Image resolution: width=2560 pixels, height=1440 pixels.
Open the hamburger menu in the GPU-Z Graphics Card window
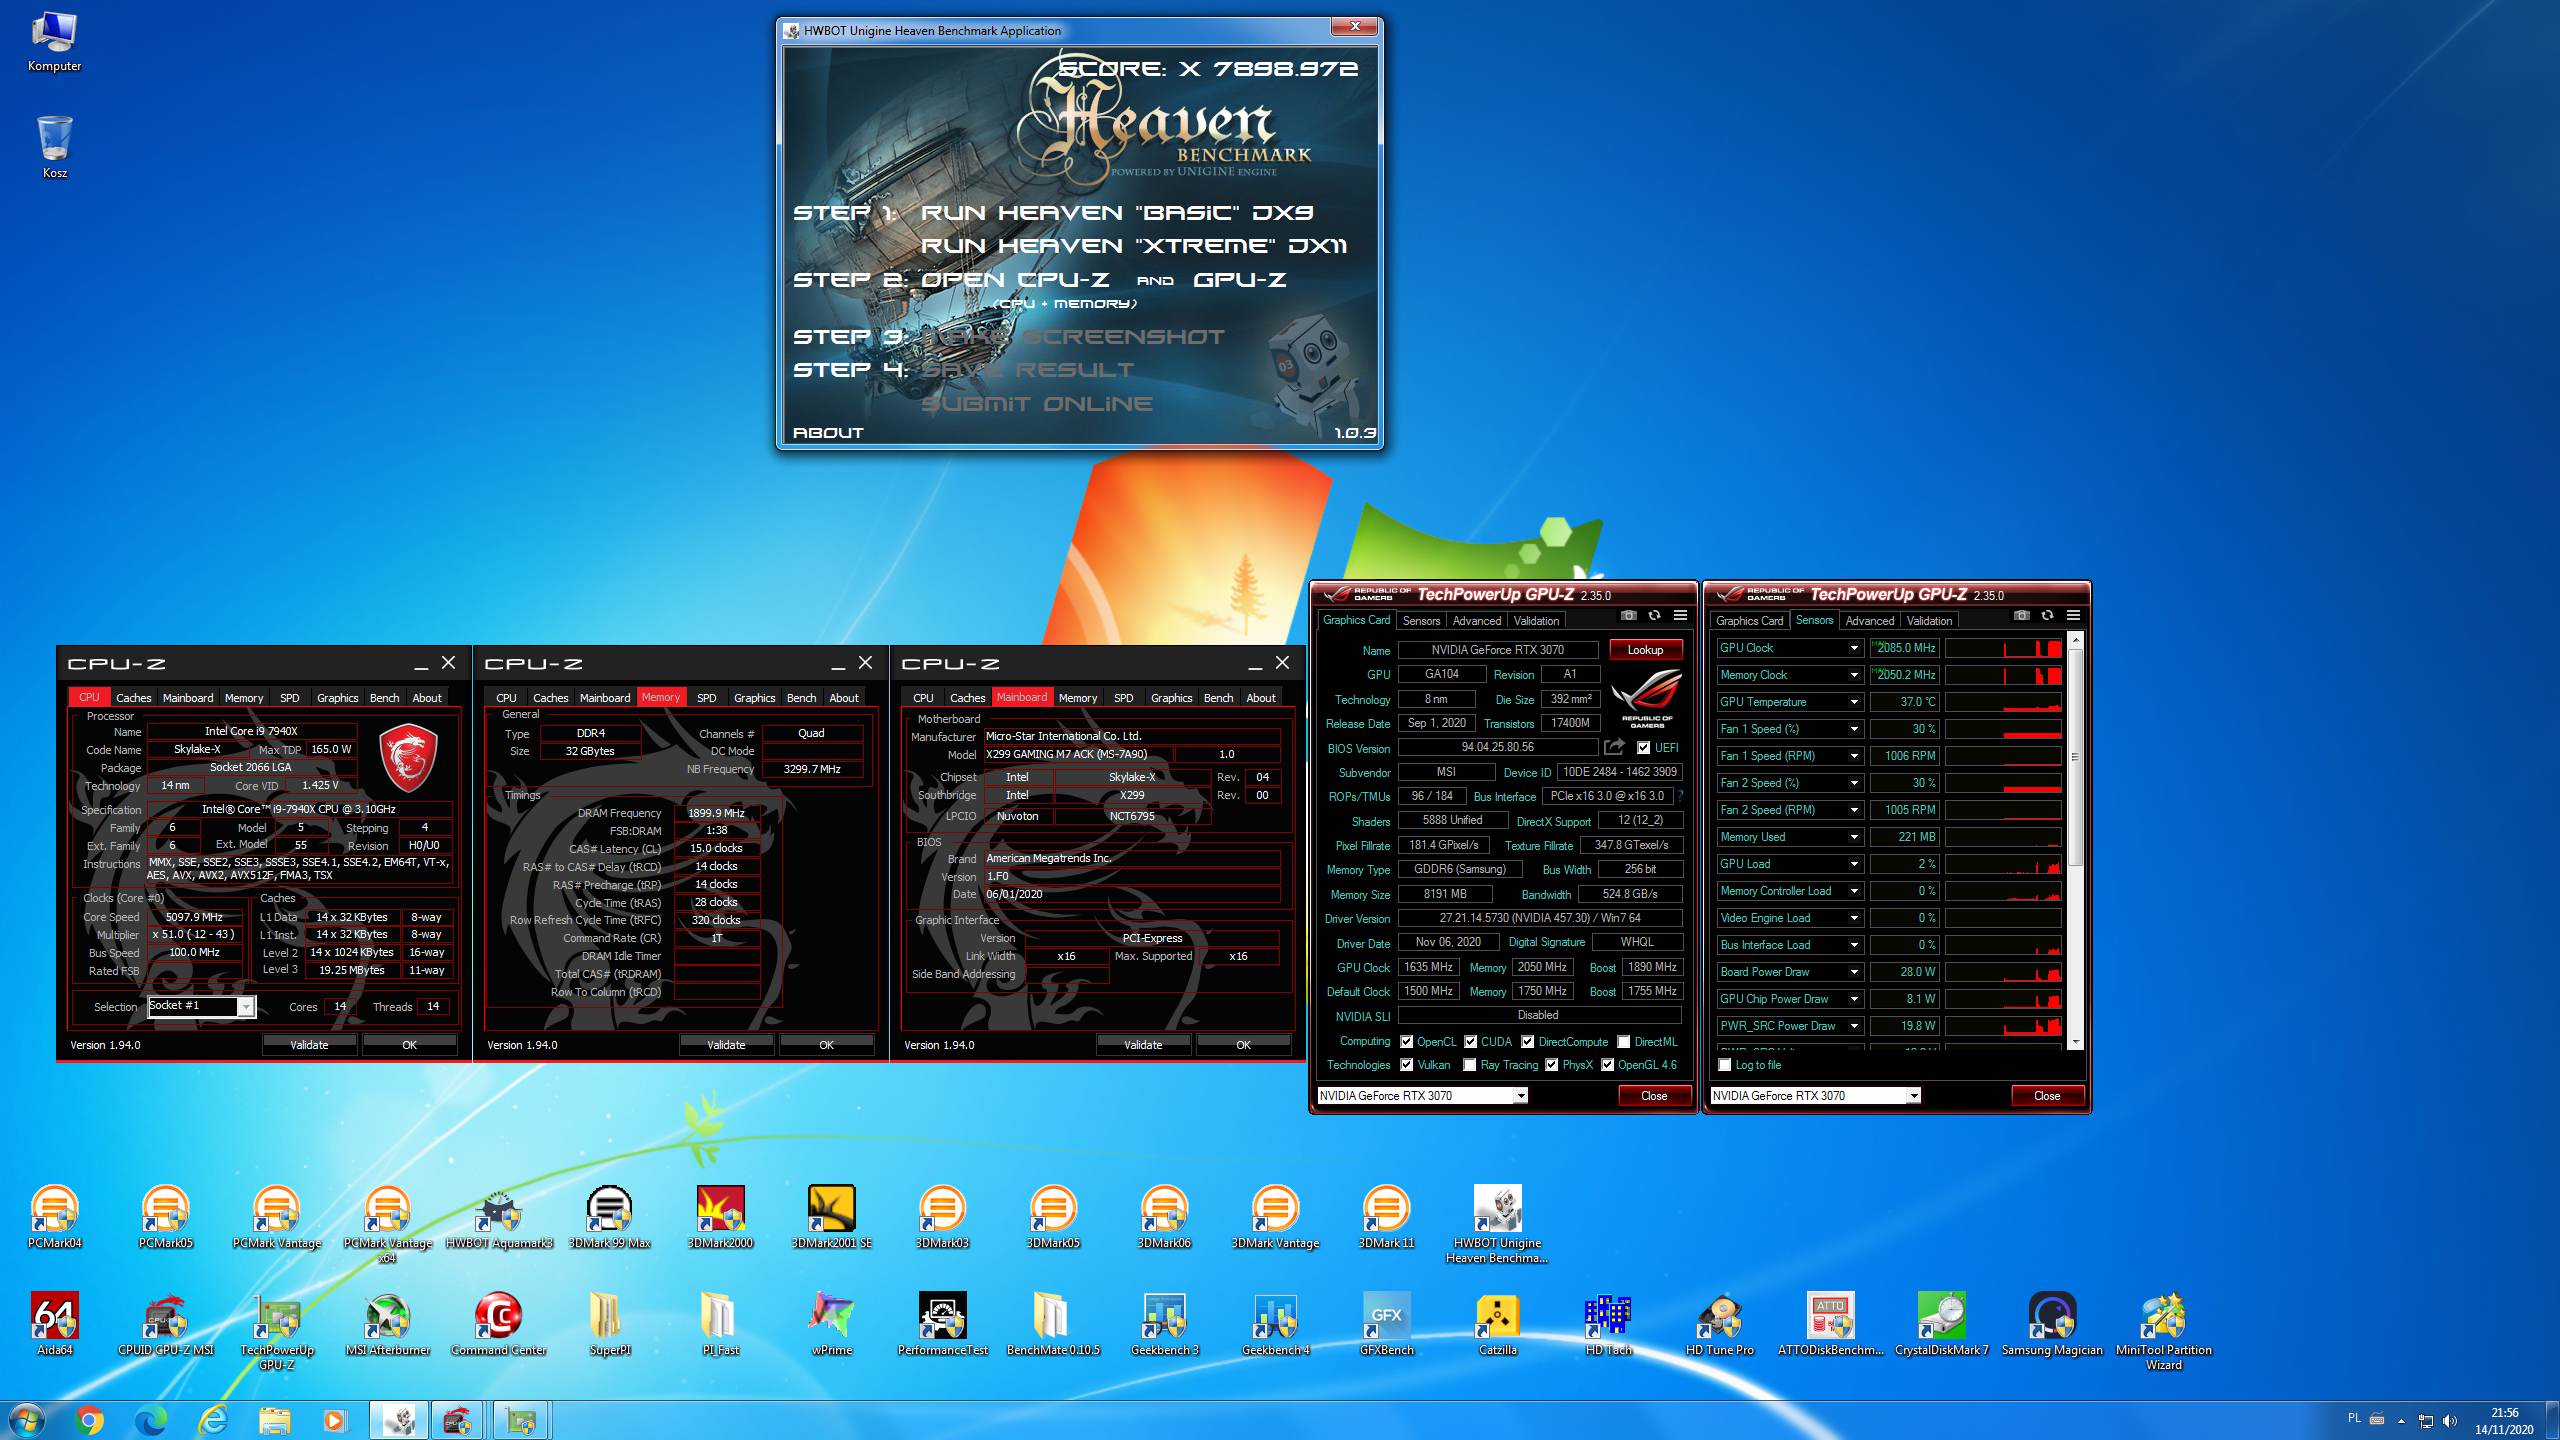coord(1680,616)
